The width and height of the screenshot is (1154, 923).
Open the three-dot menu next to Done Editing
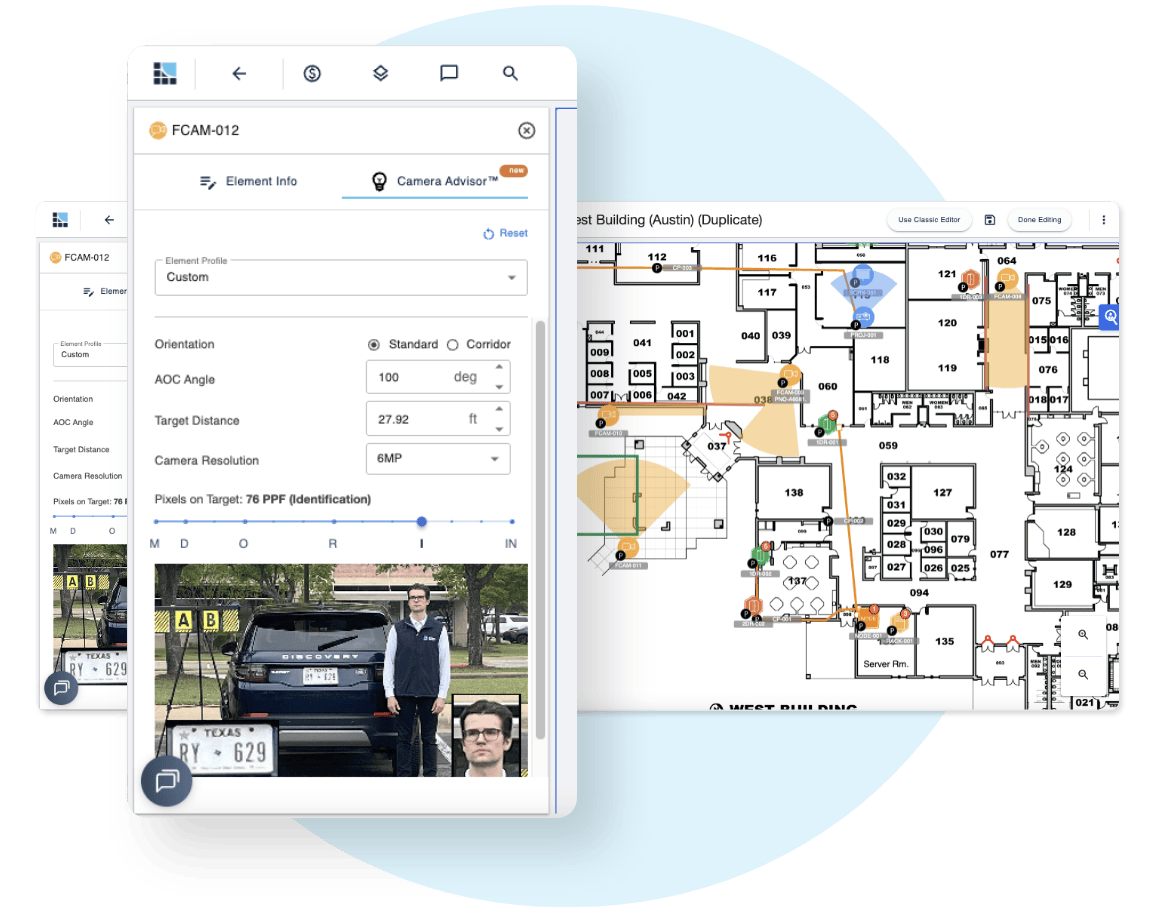coord(1103,219)
